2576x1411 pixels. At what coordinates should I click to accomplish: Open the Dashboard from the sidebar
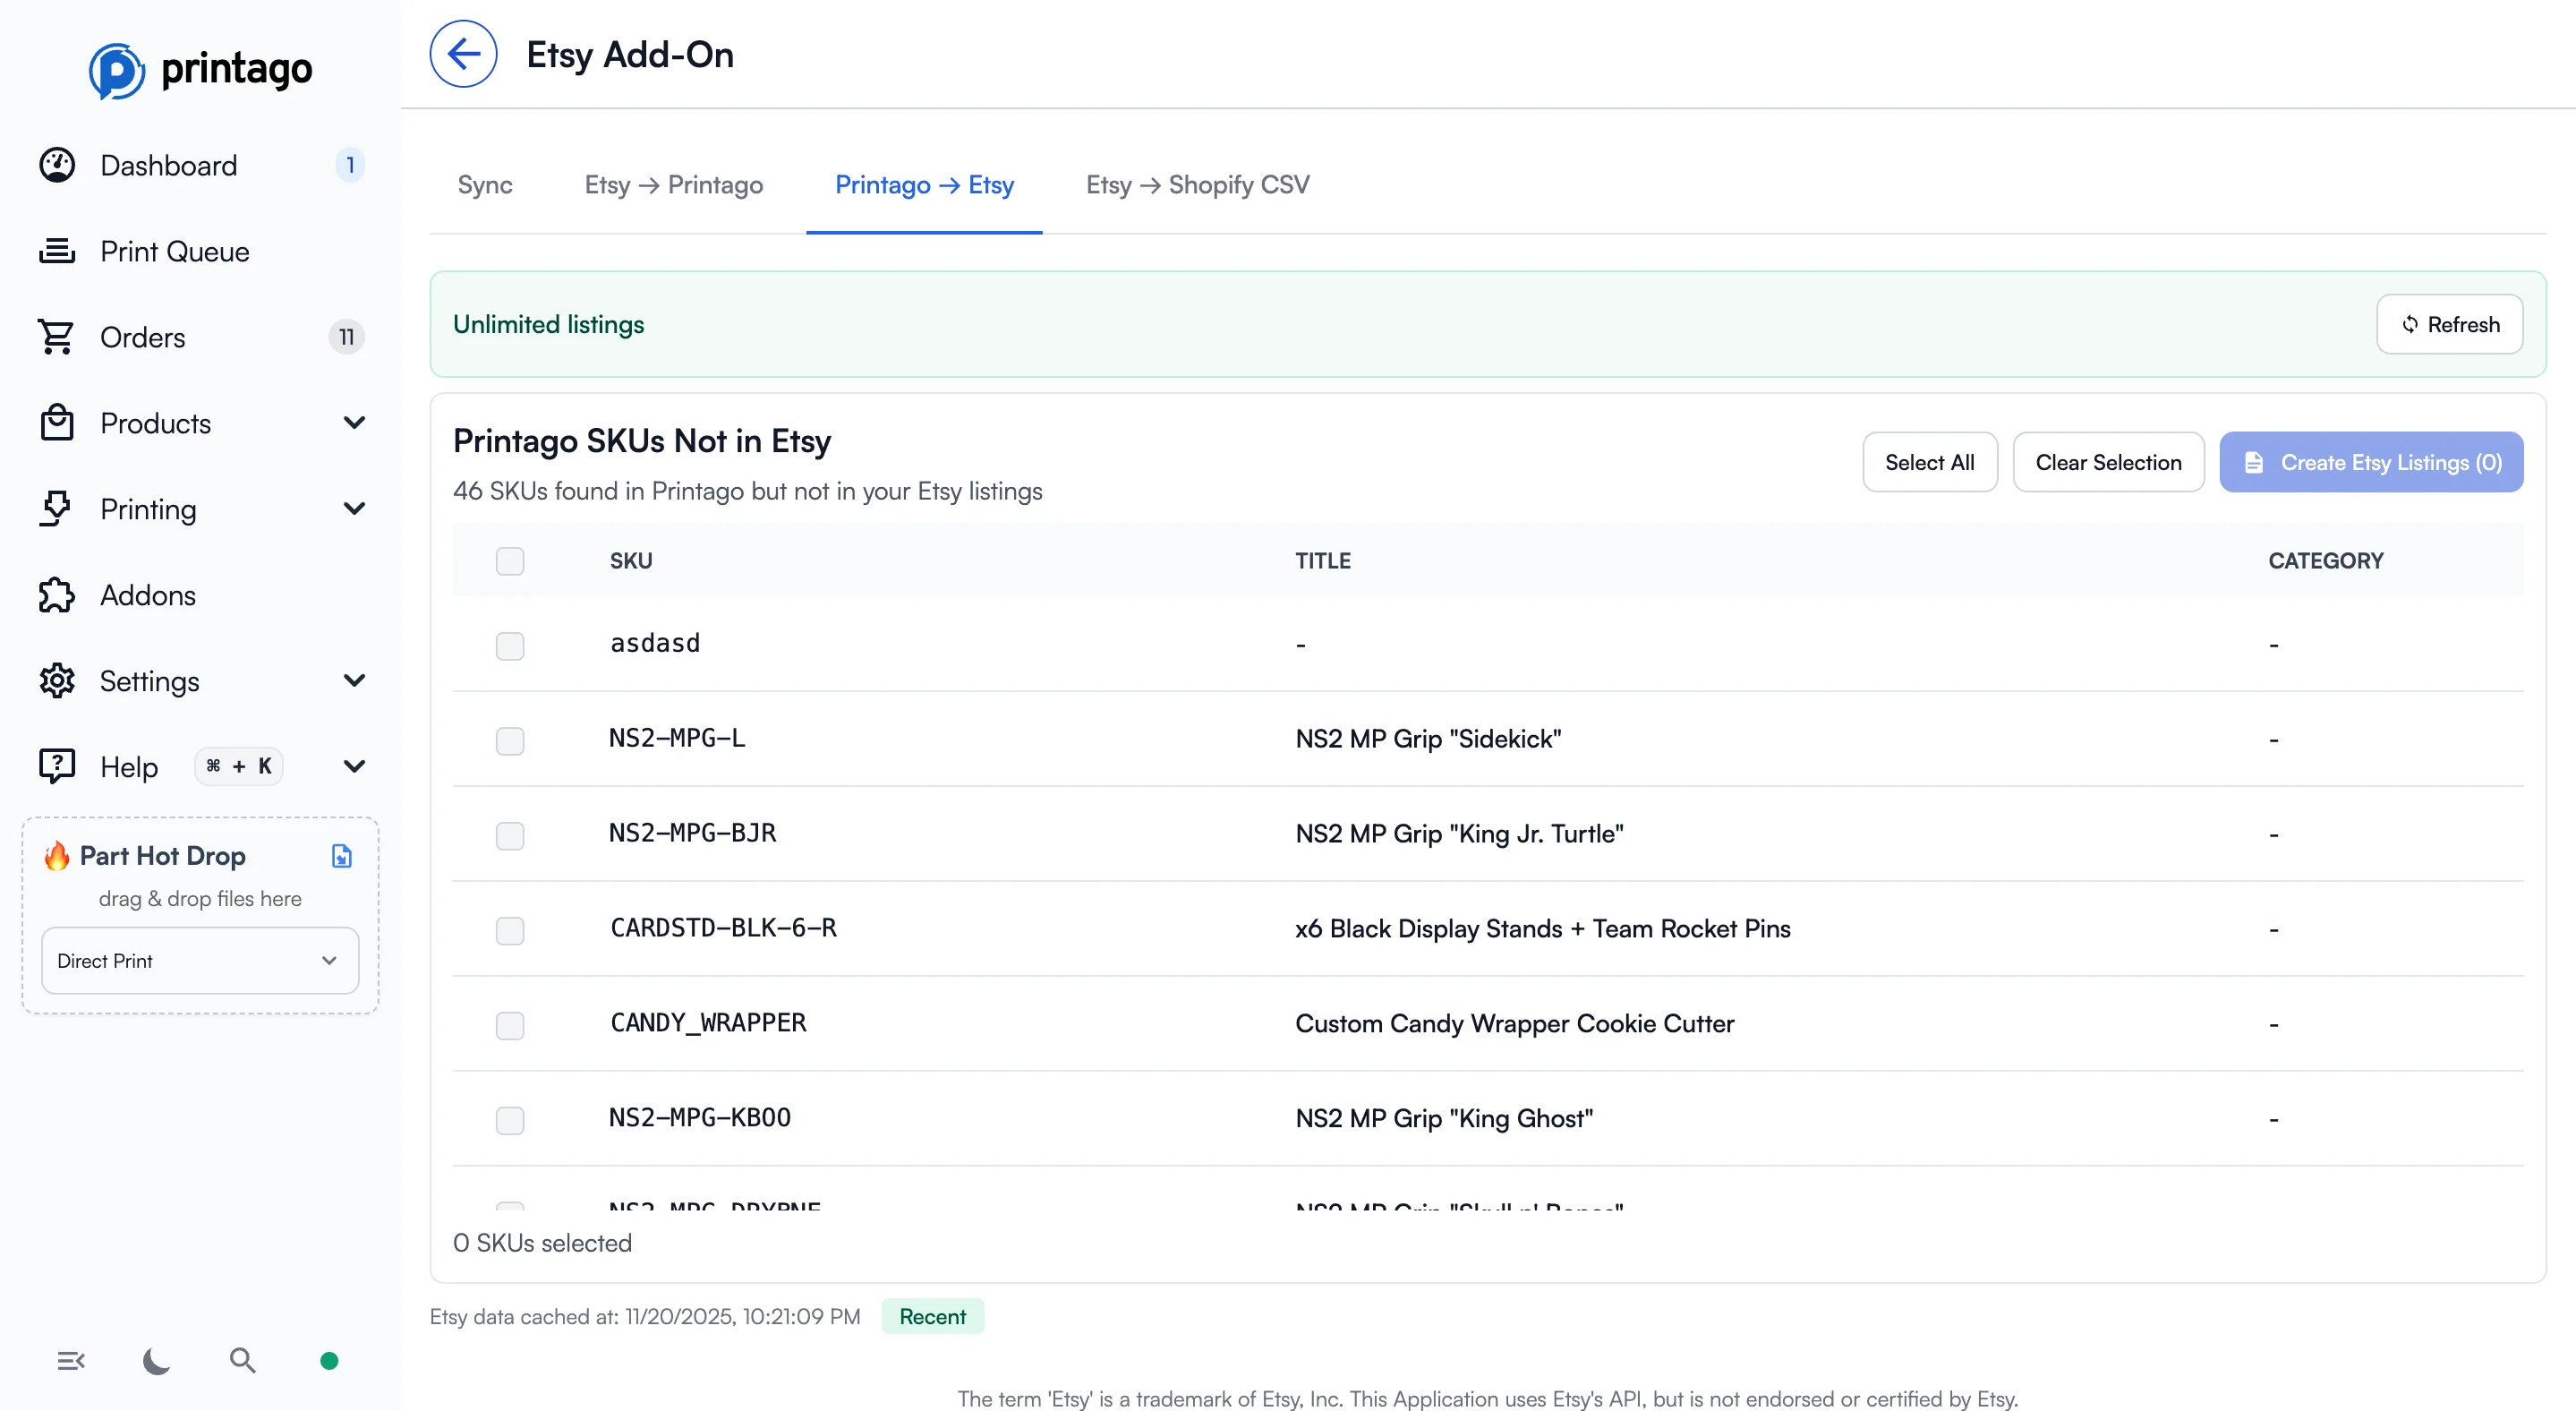[168, 165]
